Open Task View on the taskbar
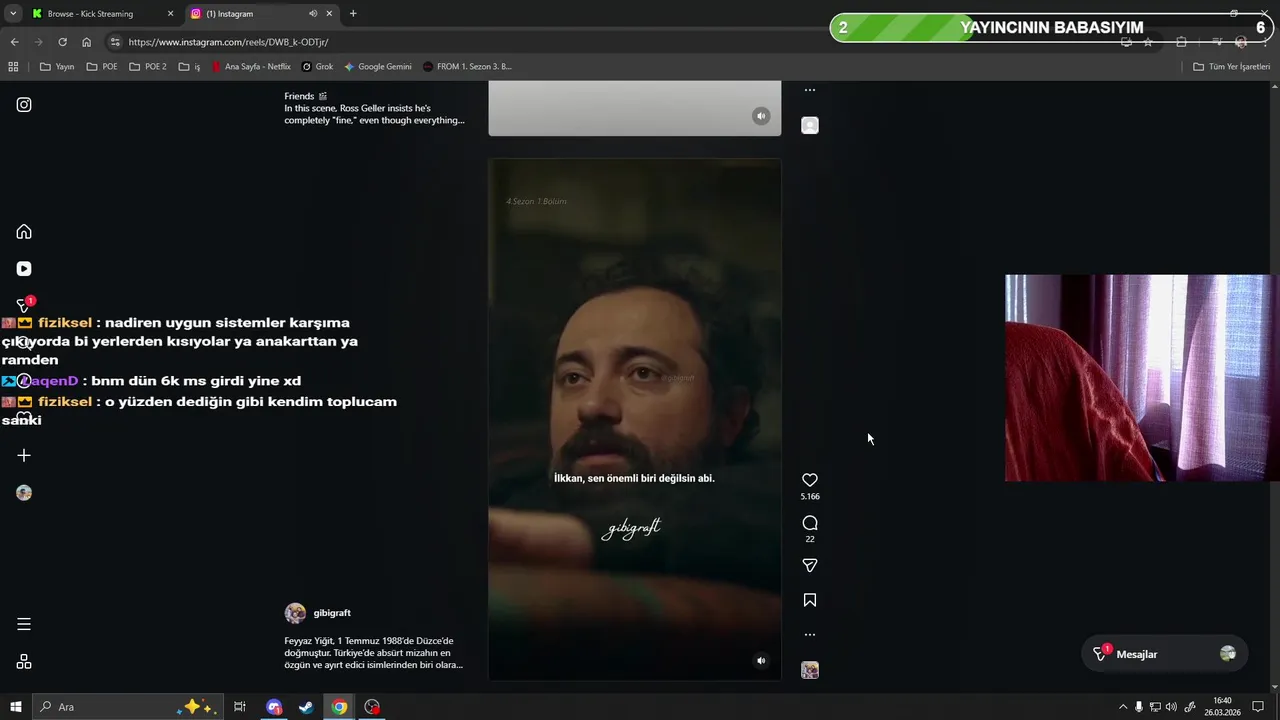 tap(240, 707)
